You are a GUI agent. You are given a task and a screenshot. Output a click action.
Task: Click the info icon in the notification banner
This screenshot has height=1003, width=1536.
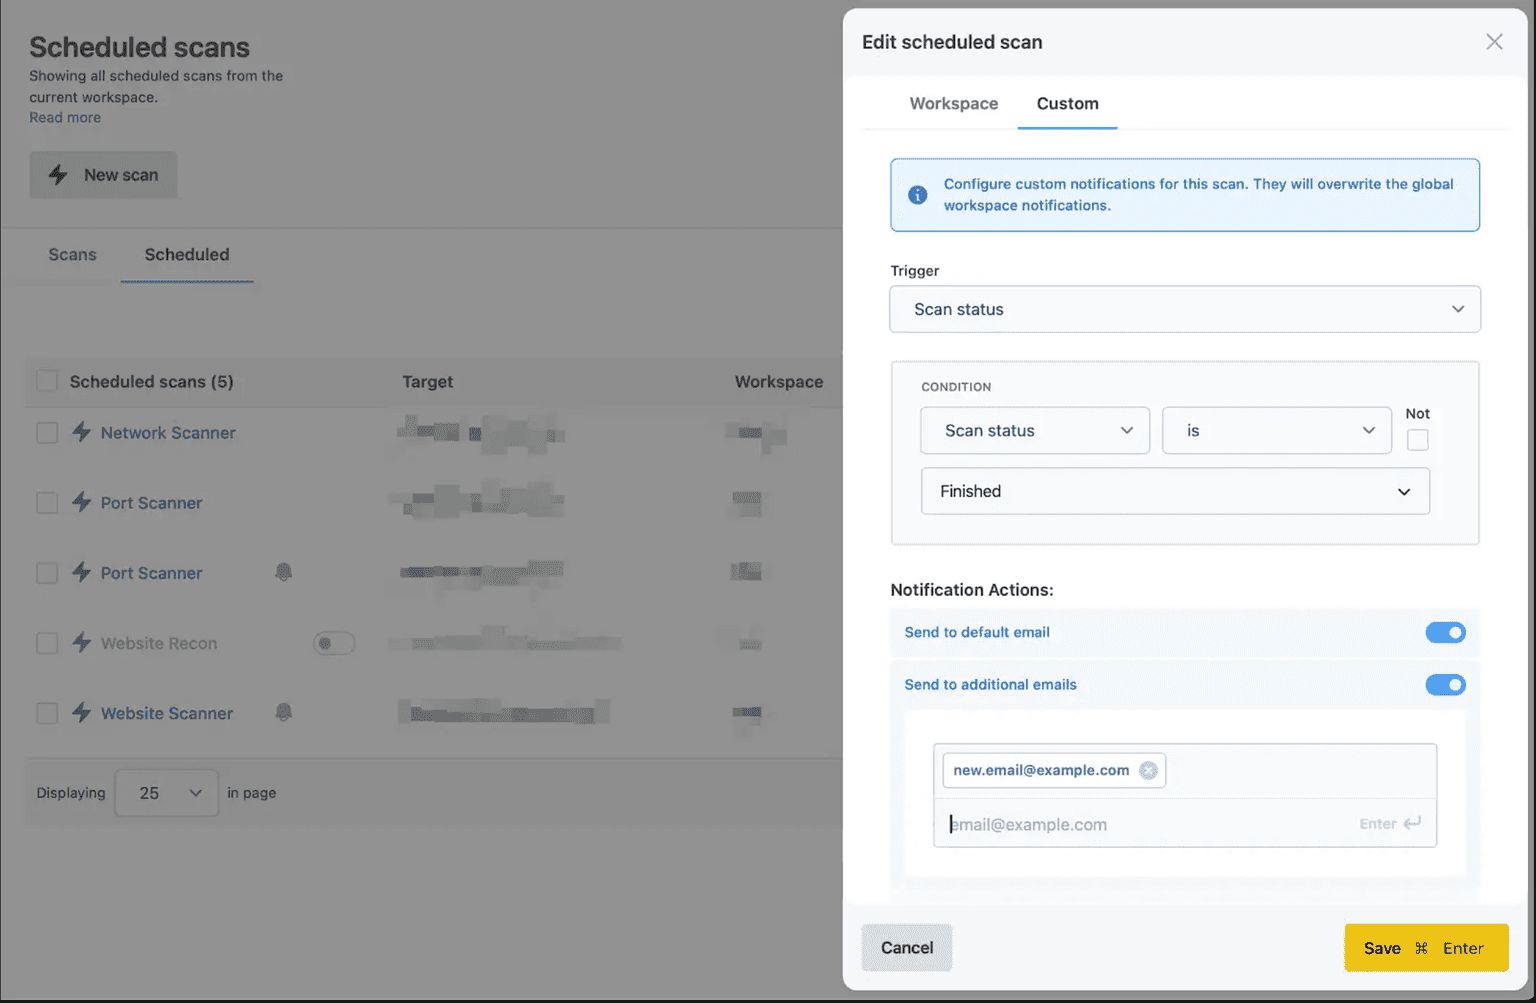tap(917, 195)
